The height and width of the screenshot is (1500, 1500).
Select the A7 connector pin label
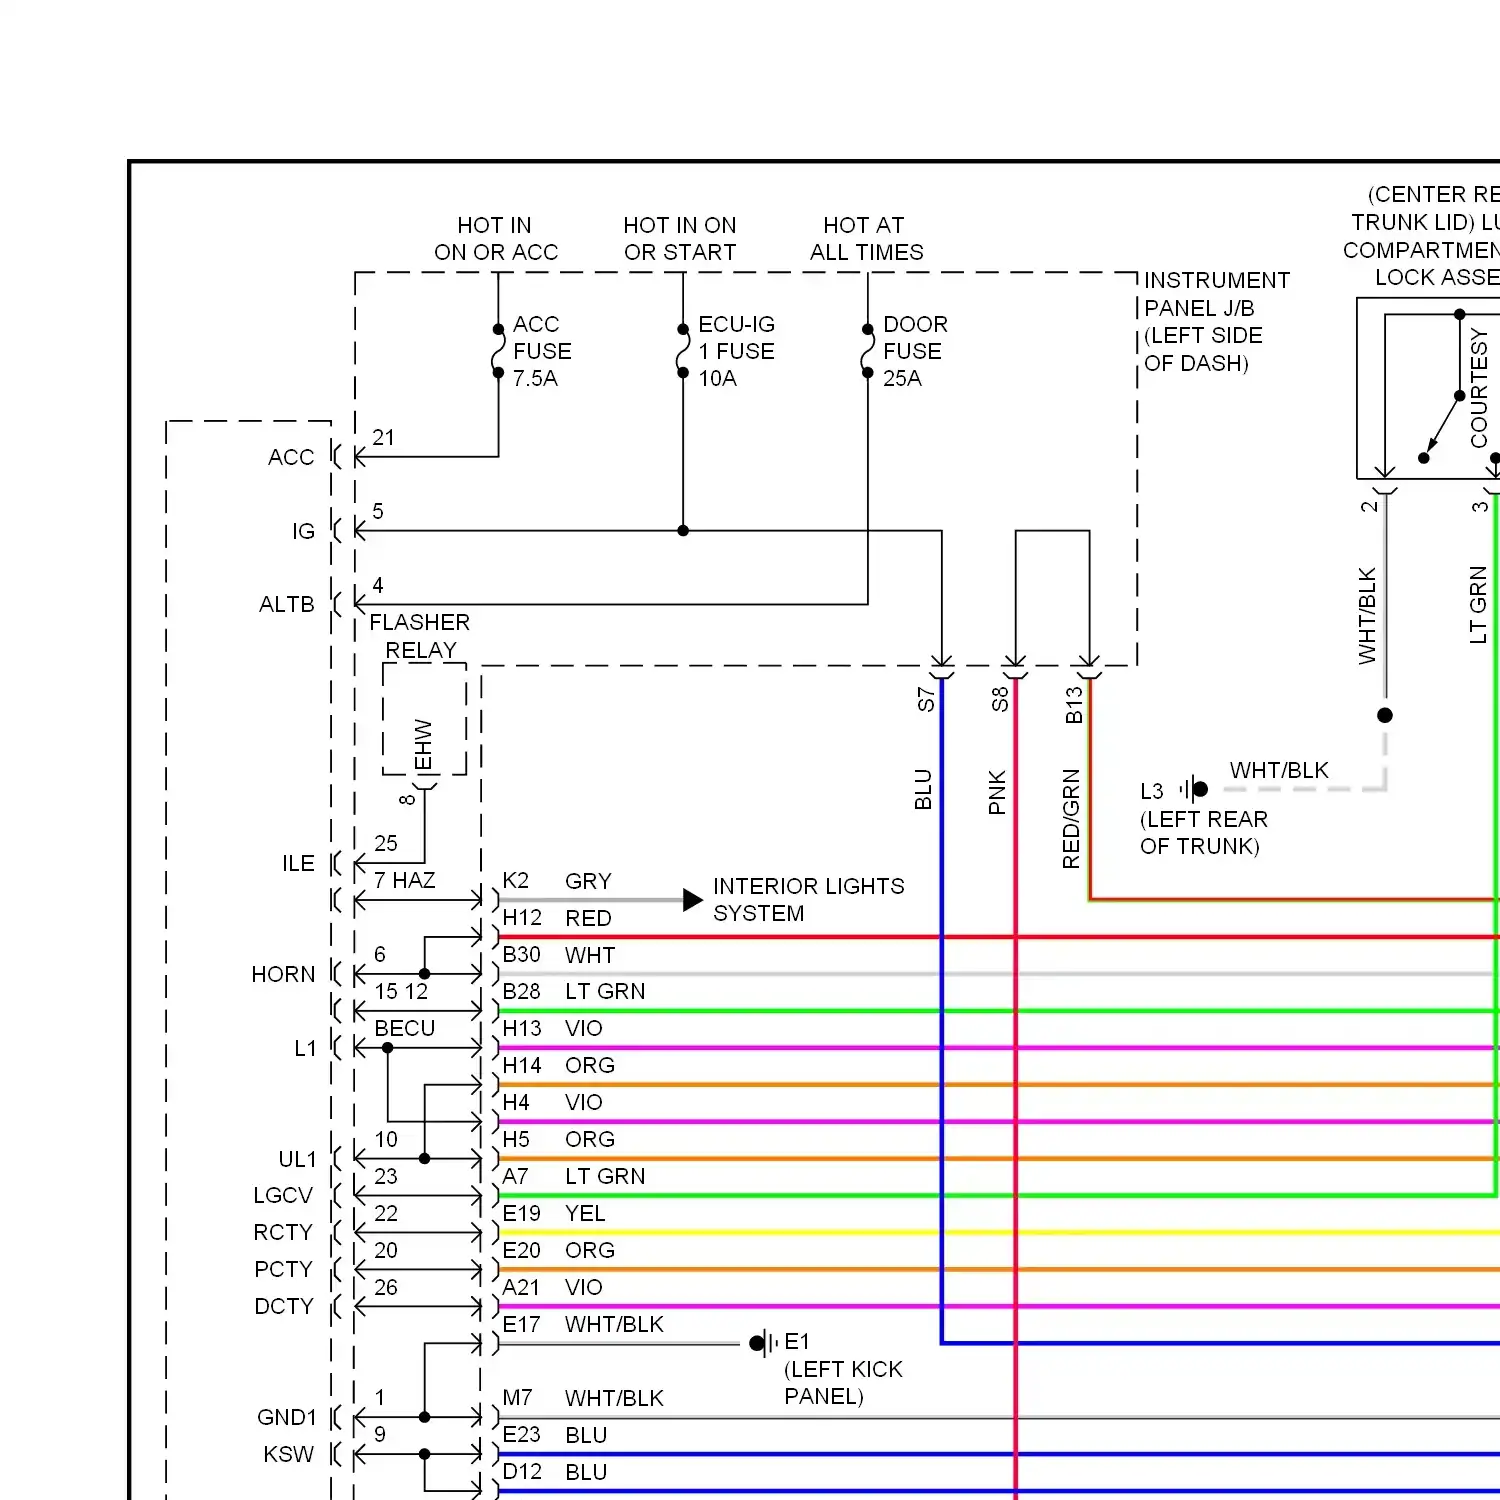pos(515,1176)
